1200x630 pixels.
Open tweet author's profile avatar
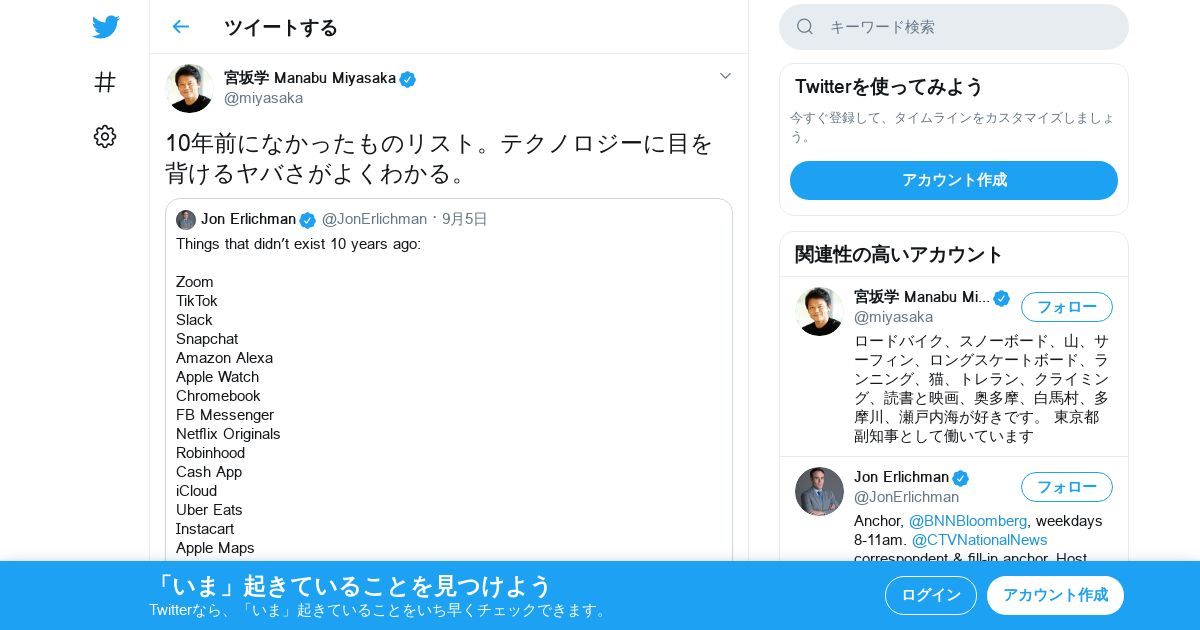189,88
